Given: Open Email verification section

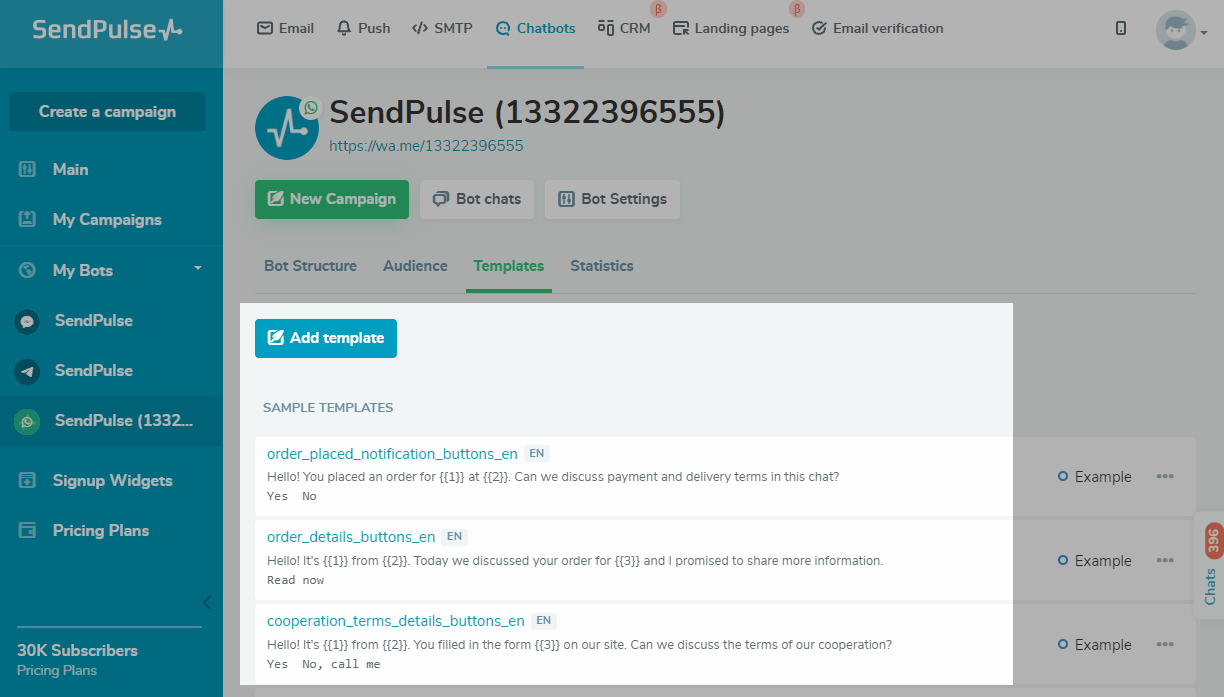Looking at the screenshot, I should pos(877,28).
